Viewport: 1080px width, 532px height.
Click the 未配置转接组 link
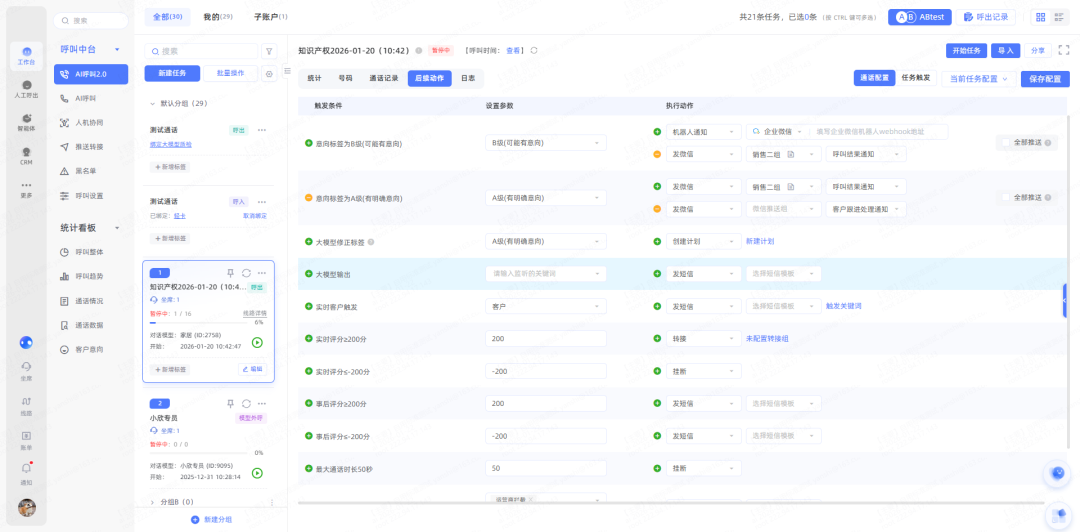[768, 339]
